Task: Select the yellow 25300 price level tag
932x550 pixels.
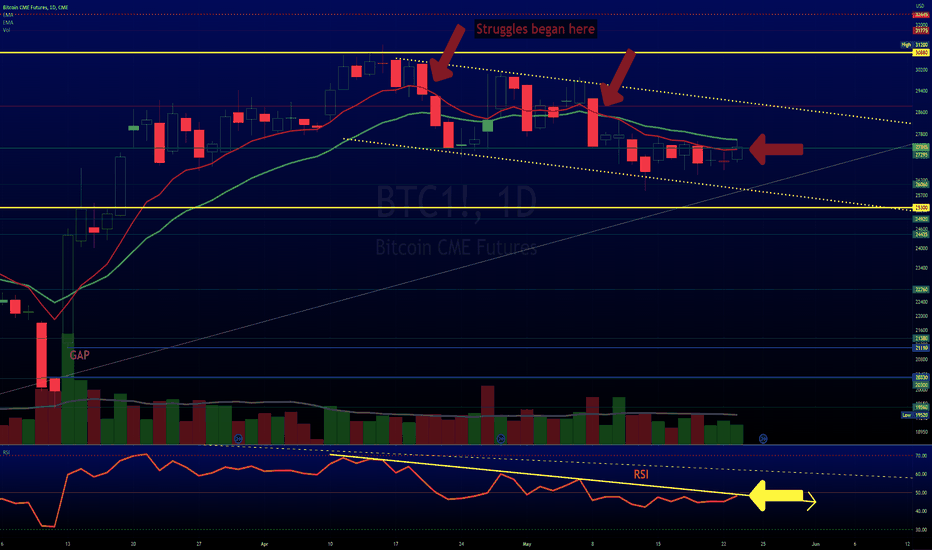Action: (x=921, y=208)
